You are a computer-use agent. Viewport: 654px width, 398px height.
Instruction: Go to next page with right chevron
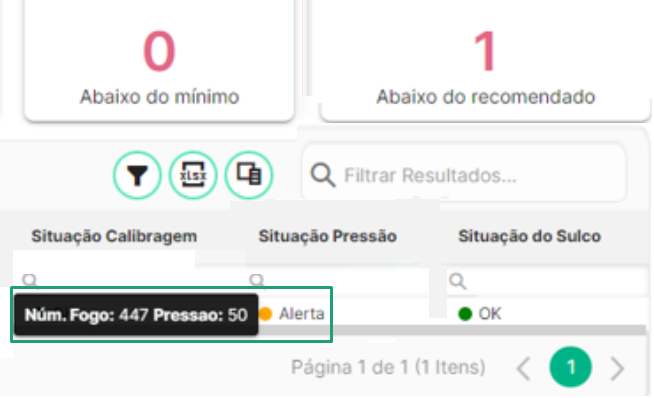tap(617, 368)
